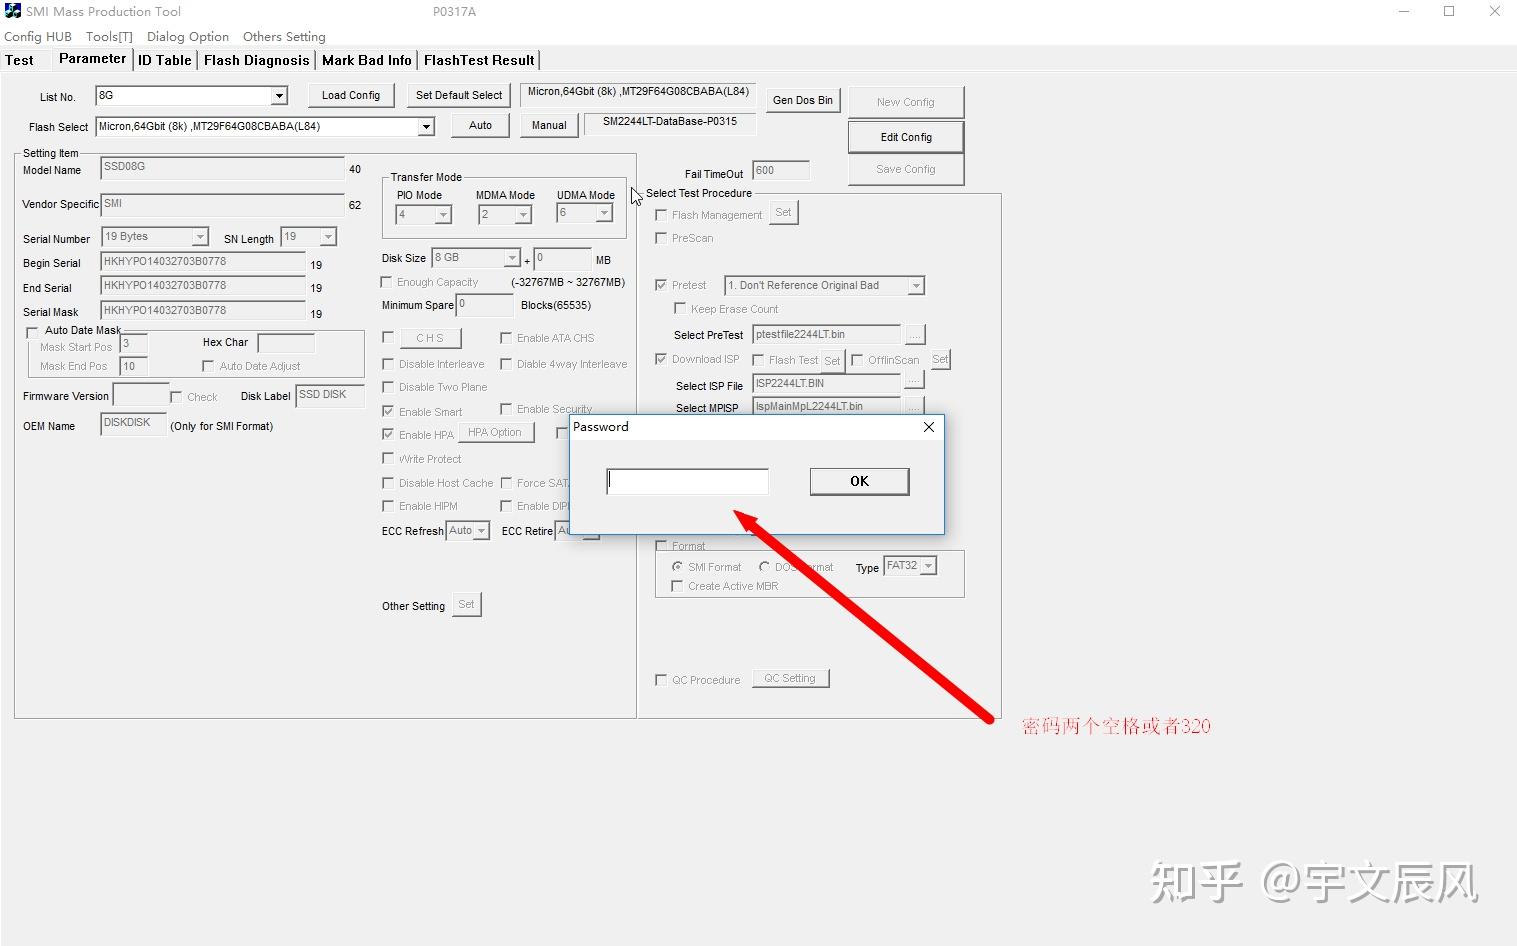Viewport: 1517px width, 946px height.
Task: Open the MDMA Mode dropdown
Action: coord(523,215)
